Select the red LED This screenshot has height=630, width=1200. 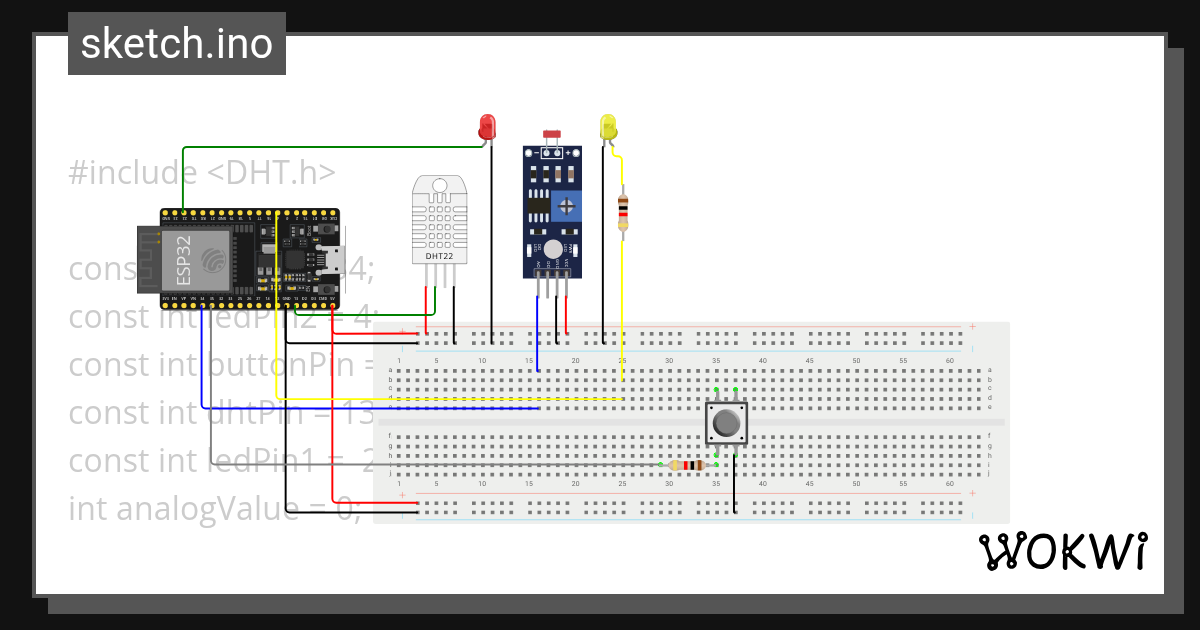point(488,126)
